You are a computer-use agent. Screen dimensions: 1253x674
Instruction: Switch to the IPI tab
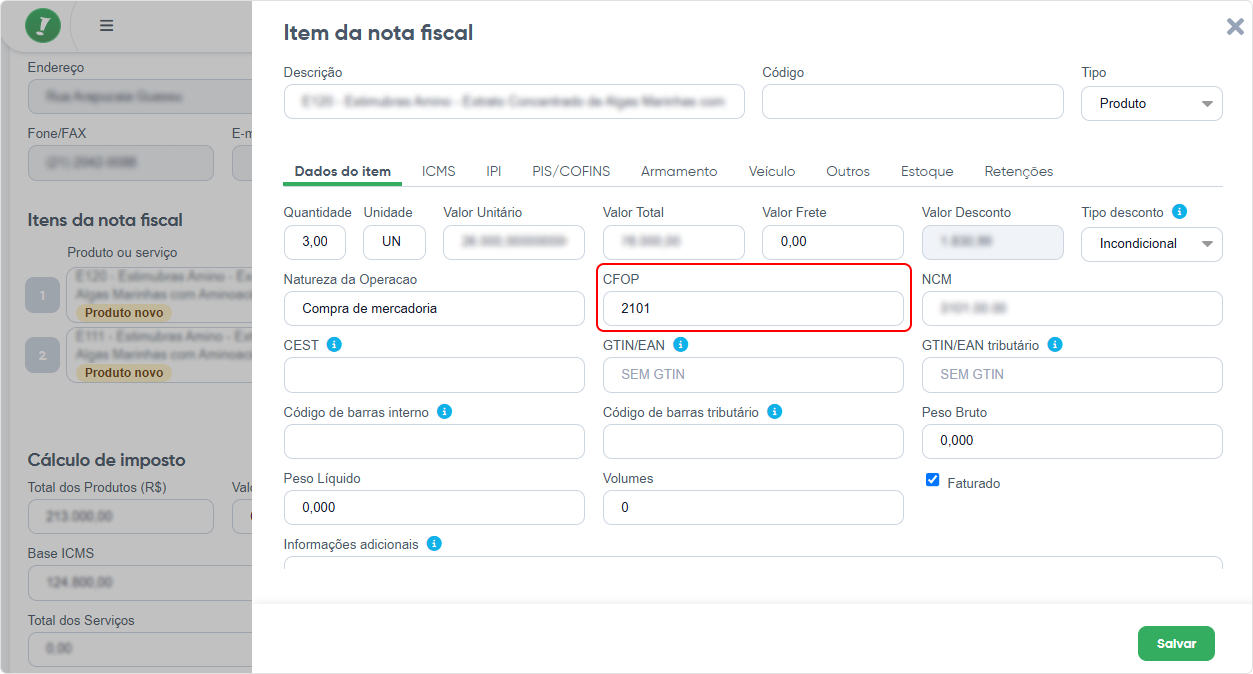[494, 172]
